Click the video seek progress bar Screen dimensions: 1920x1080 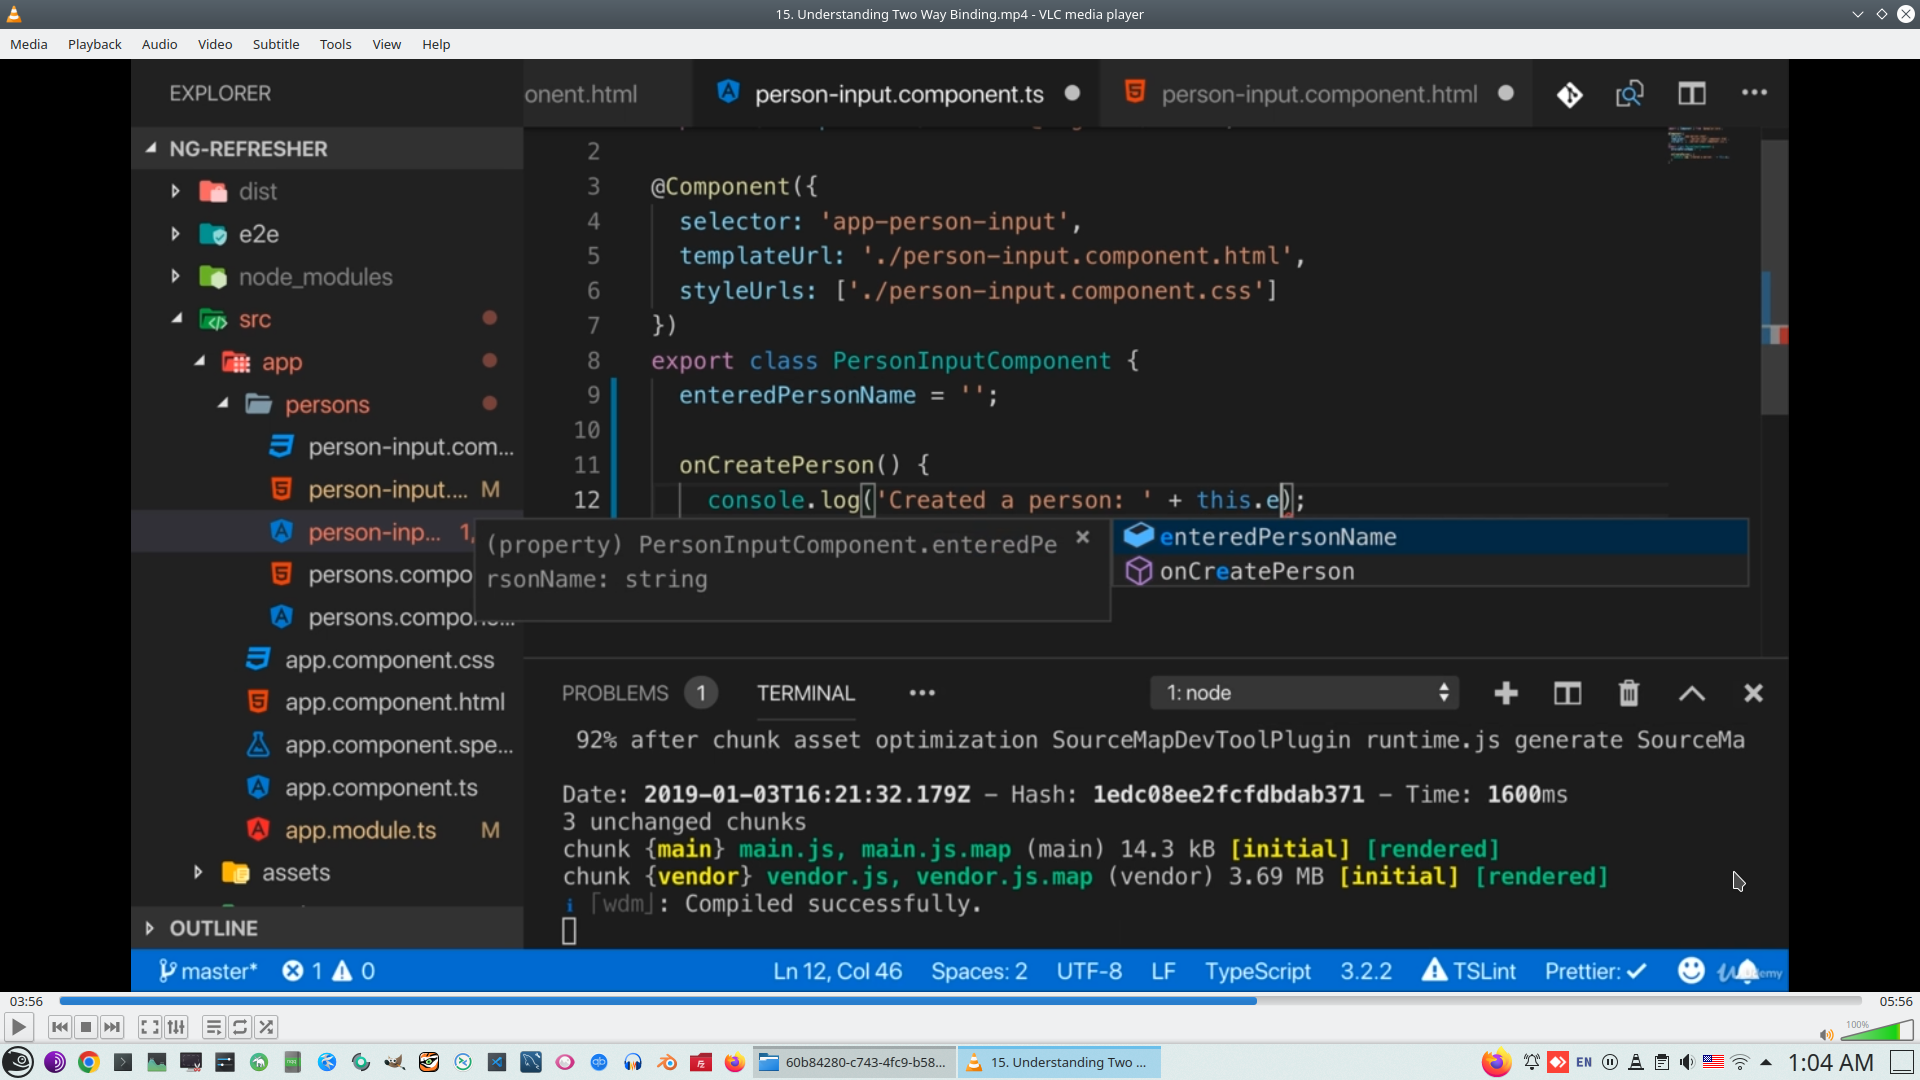(960, 1001)
